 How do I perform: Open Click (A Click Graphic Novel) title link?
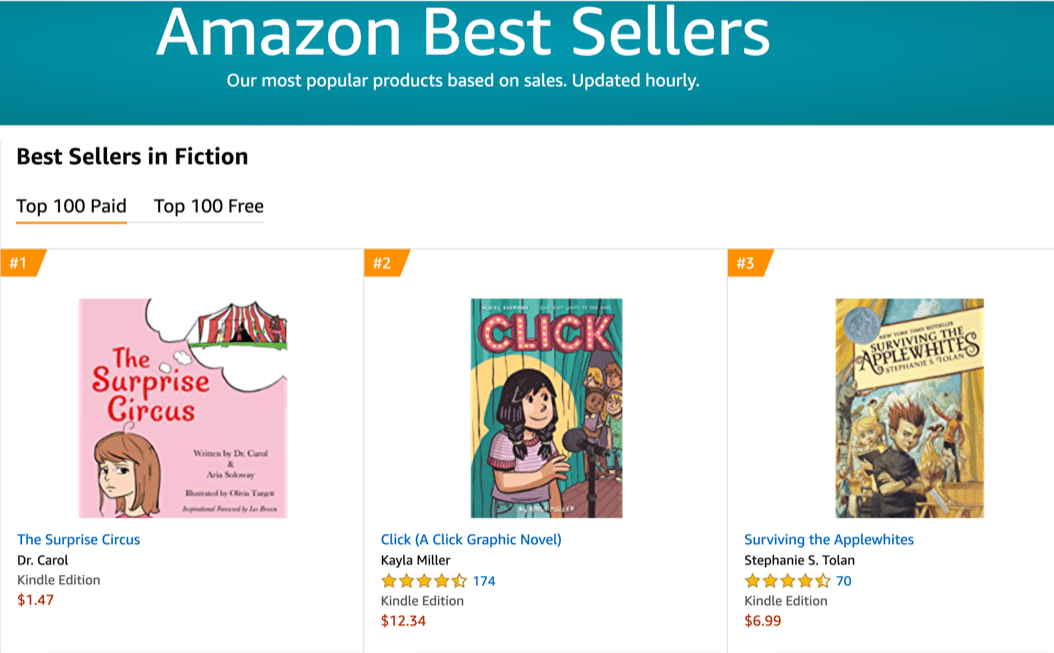click(471, 540)
